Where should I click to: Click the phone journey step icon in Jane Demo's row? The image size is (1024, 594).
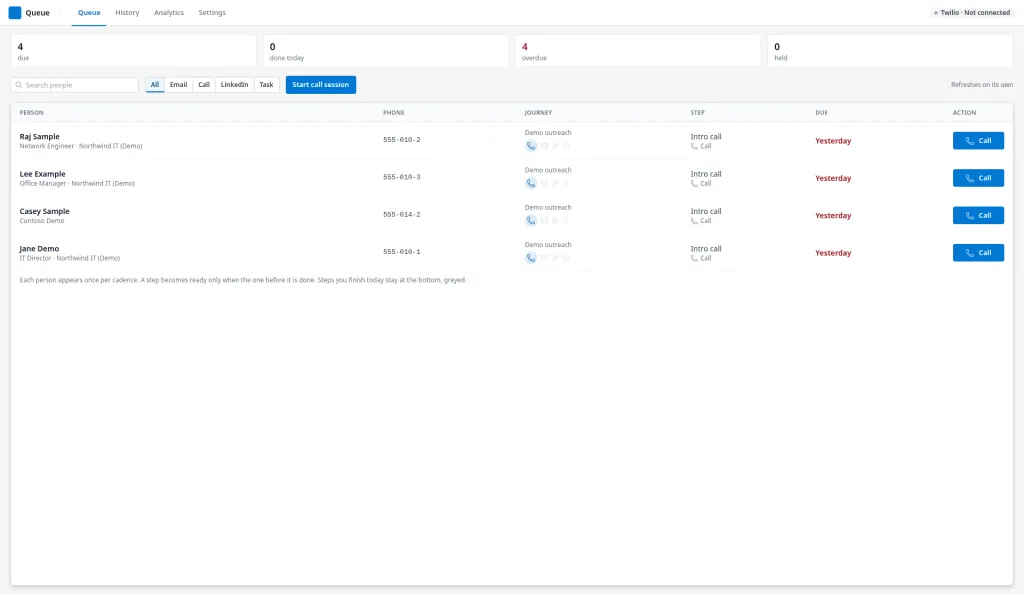(x=531, y=258)
